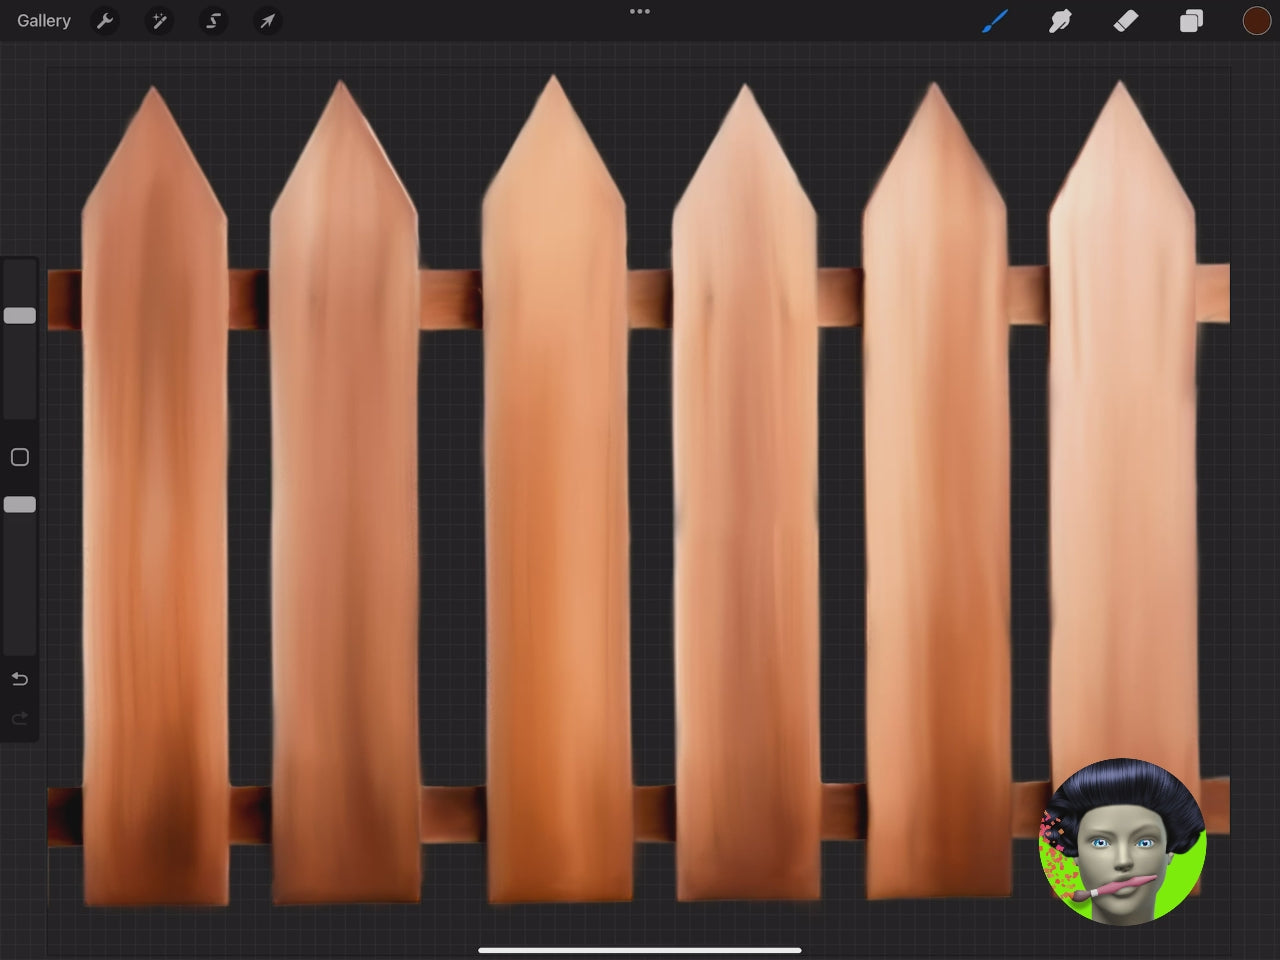Screen dimensions: 1280x960
Task: Select the Brush tool
Action: (994, 21)
